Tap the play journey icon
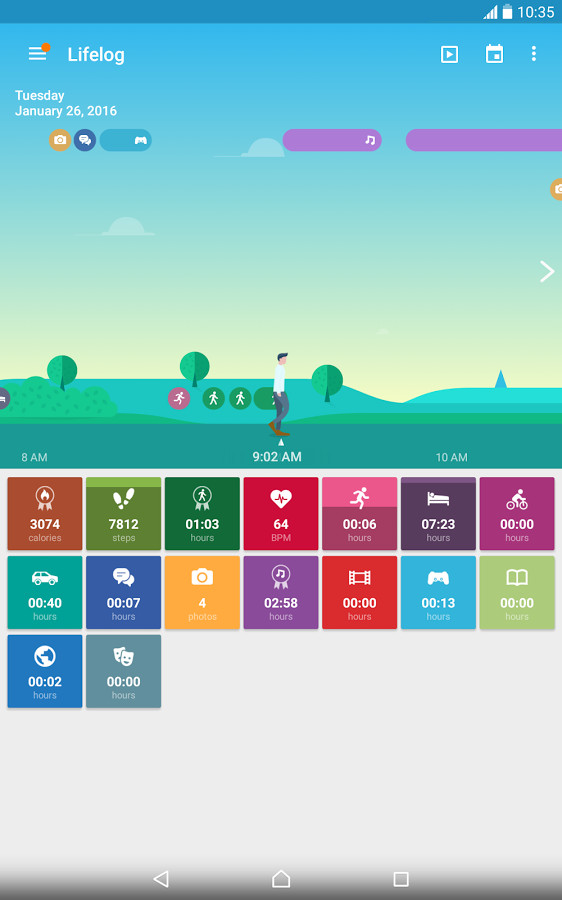 449,55
